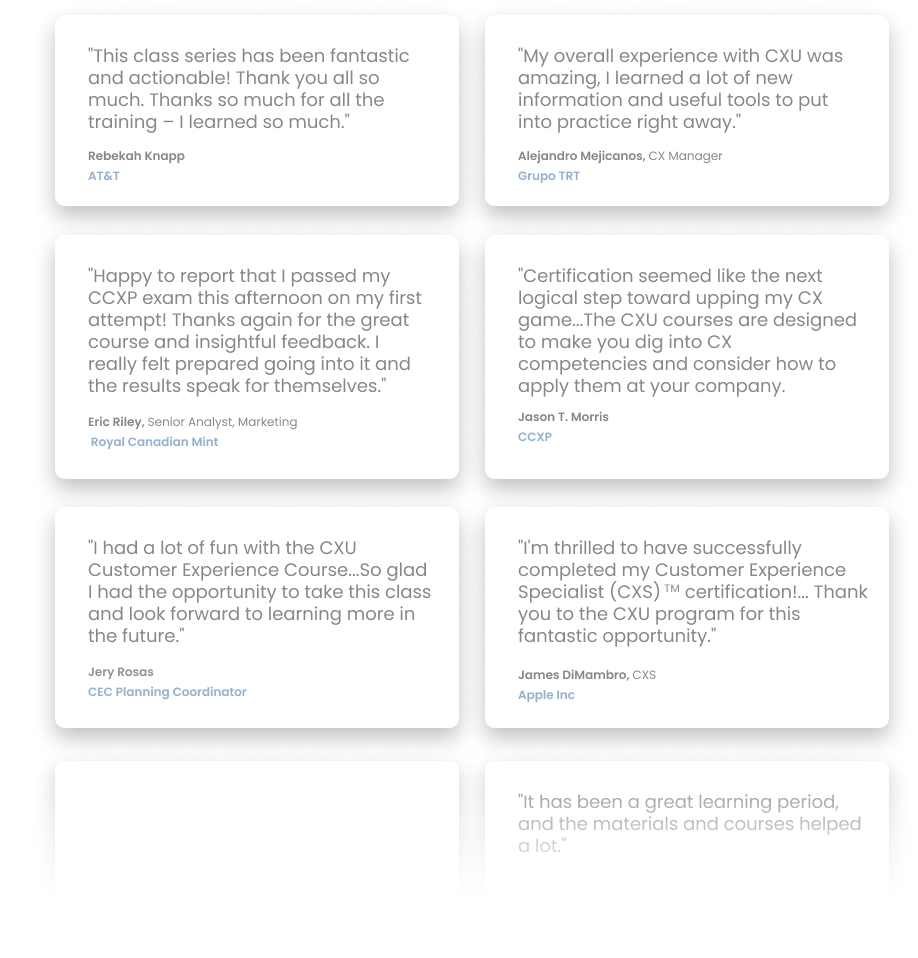Click the name Eric Riley
This screenshot has height=958, width=918.
pos(116,422)
